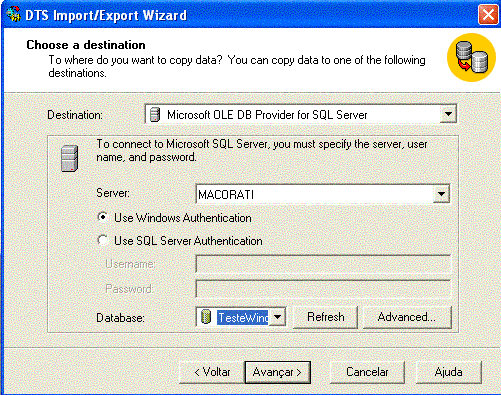The height and width of the screenshot is (395, 501).
Task: Click the Database: label
Action: coord(120,318)
